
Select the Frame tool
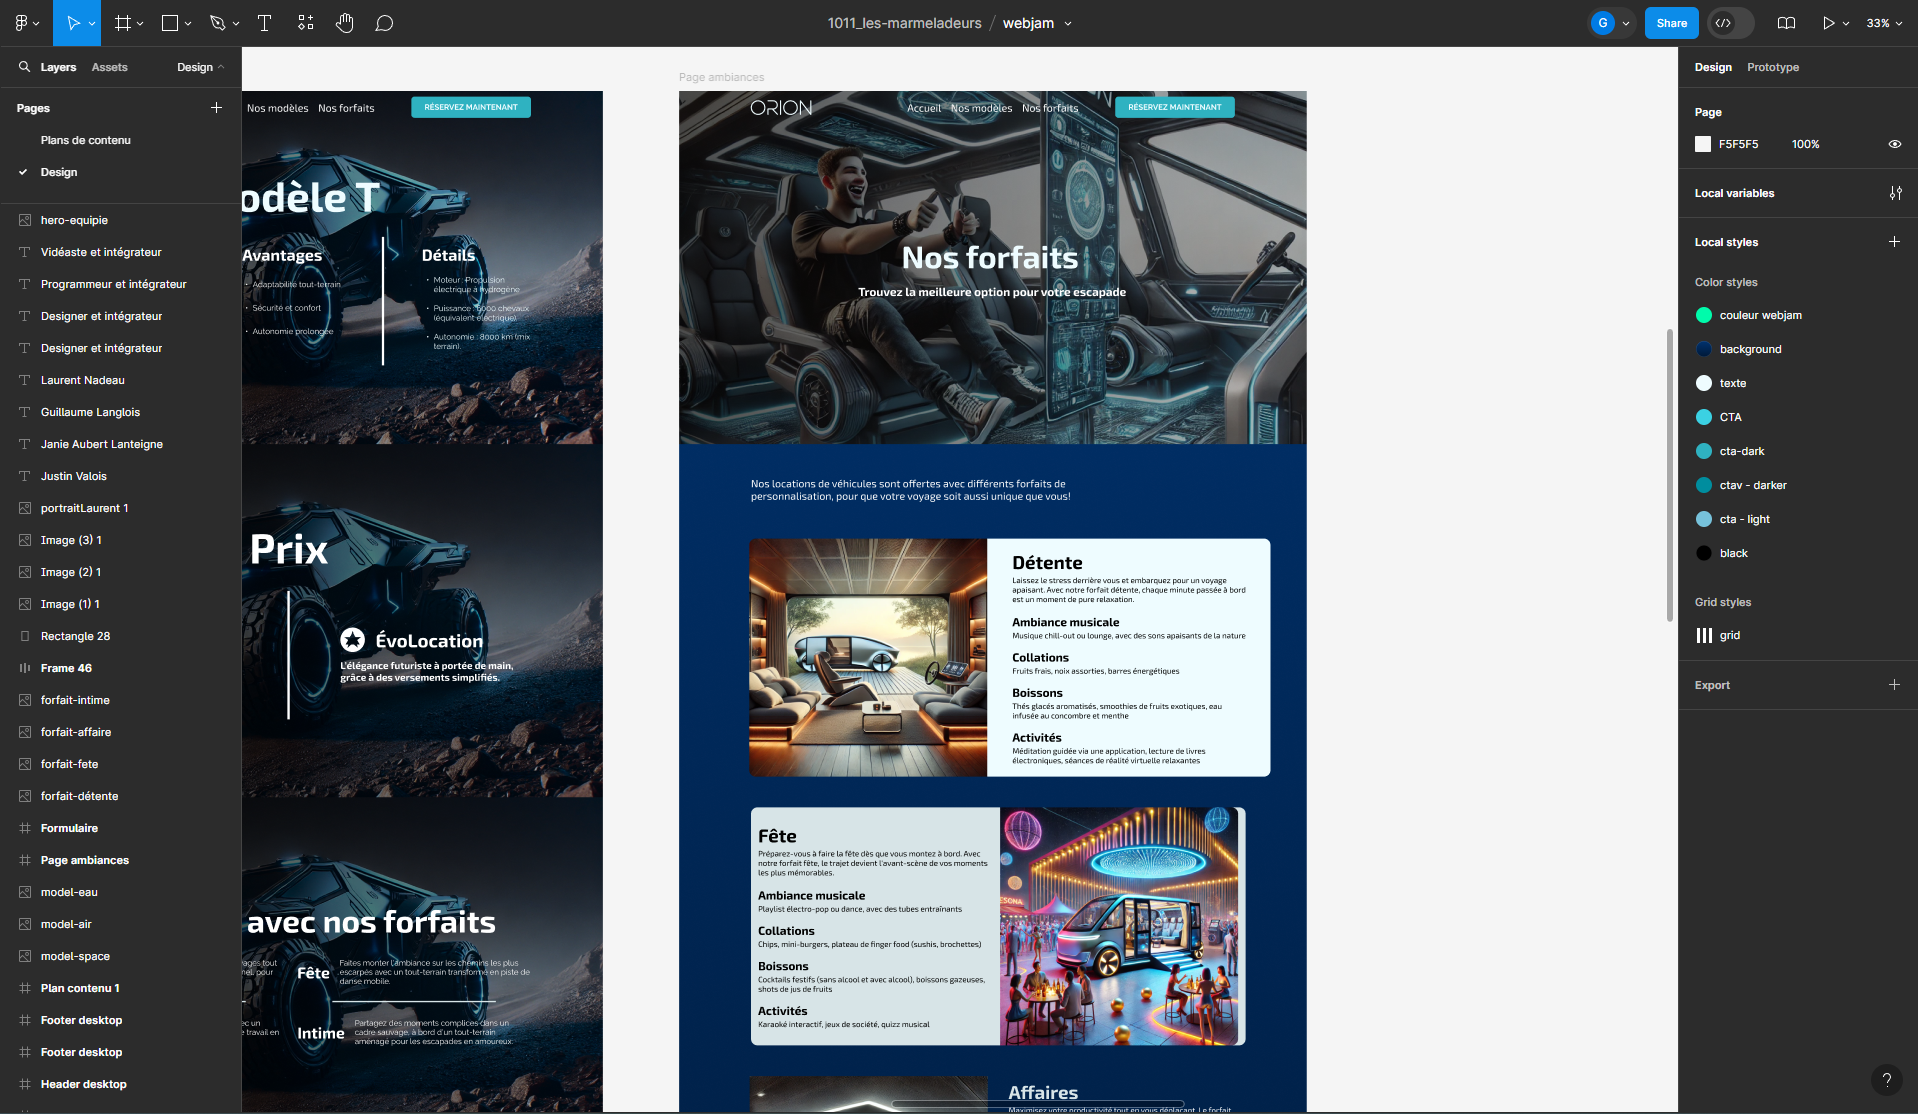tap(122, 22)
